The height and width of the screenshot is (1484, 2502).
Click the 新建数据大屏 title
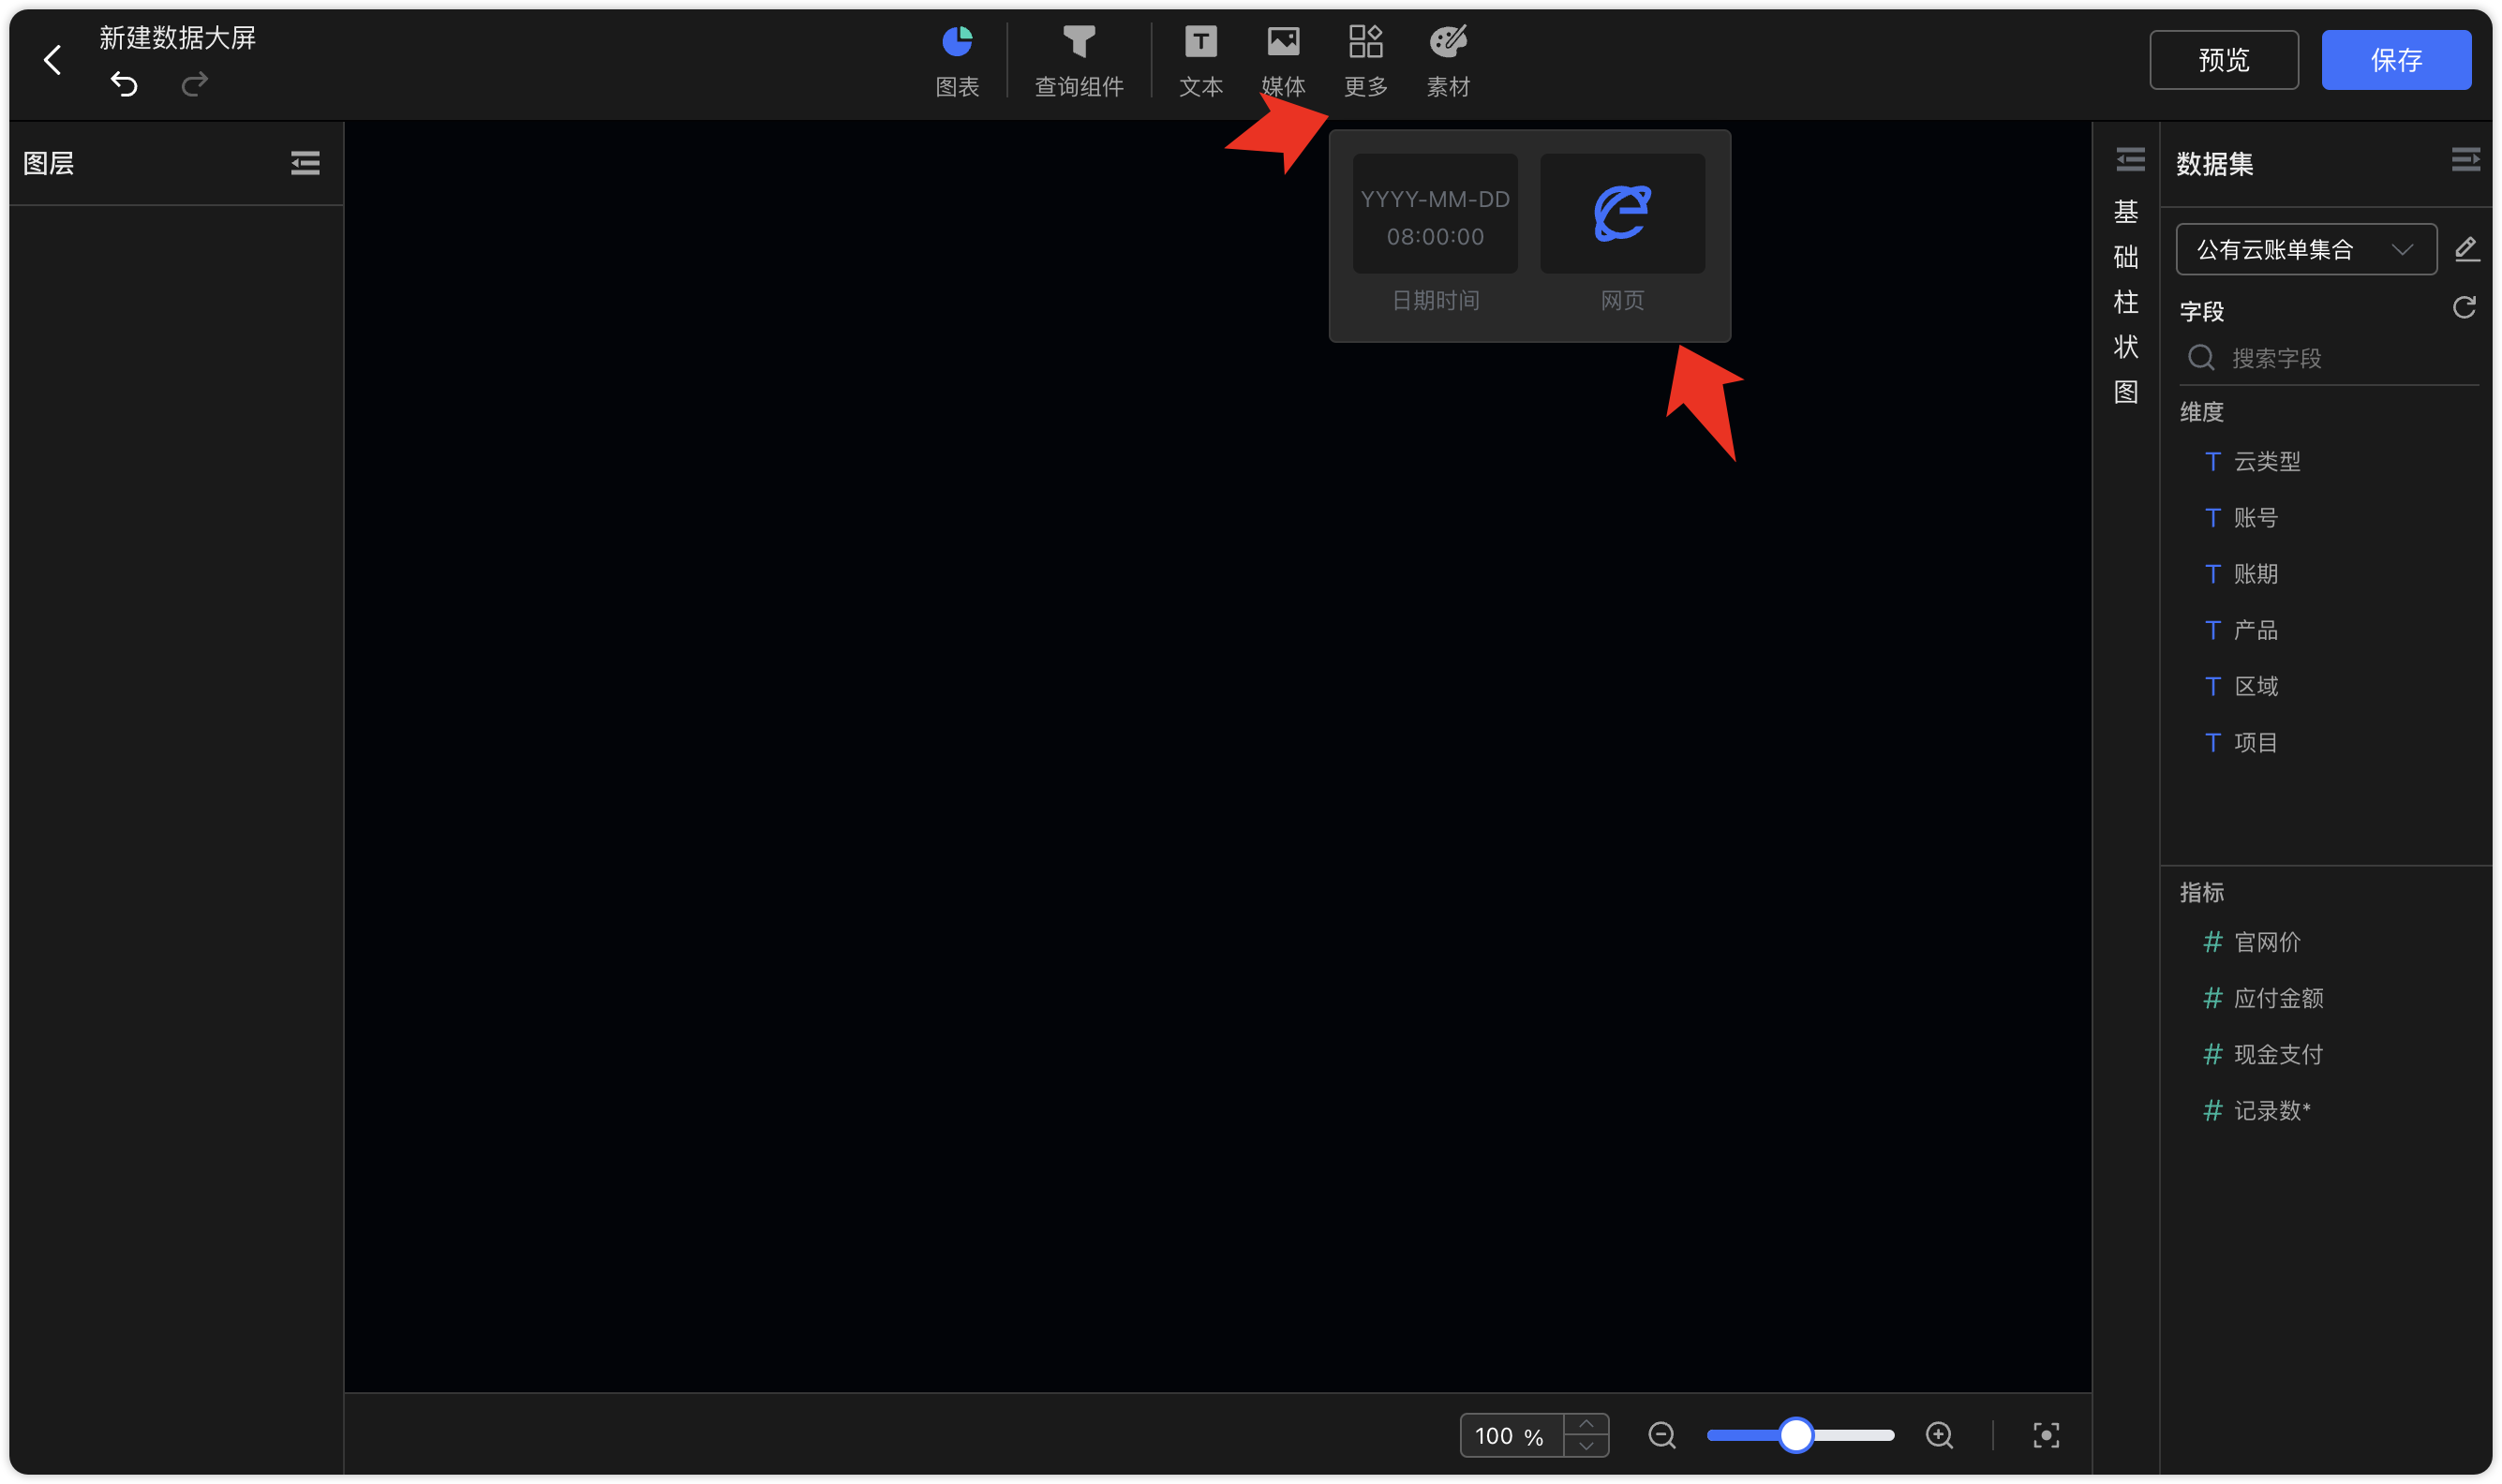click(x=177, y=38)
